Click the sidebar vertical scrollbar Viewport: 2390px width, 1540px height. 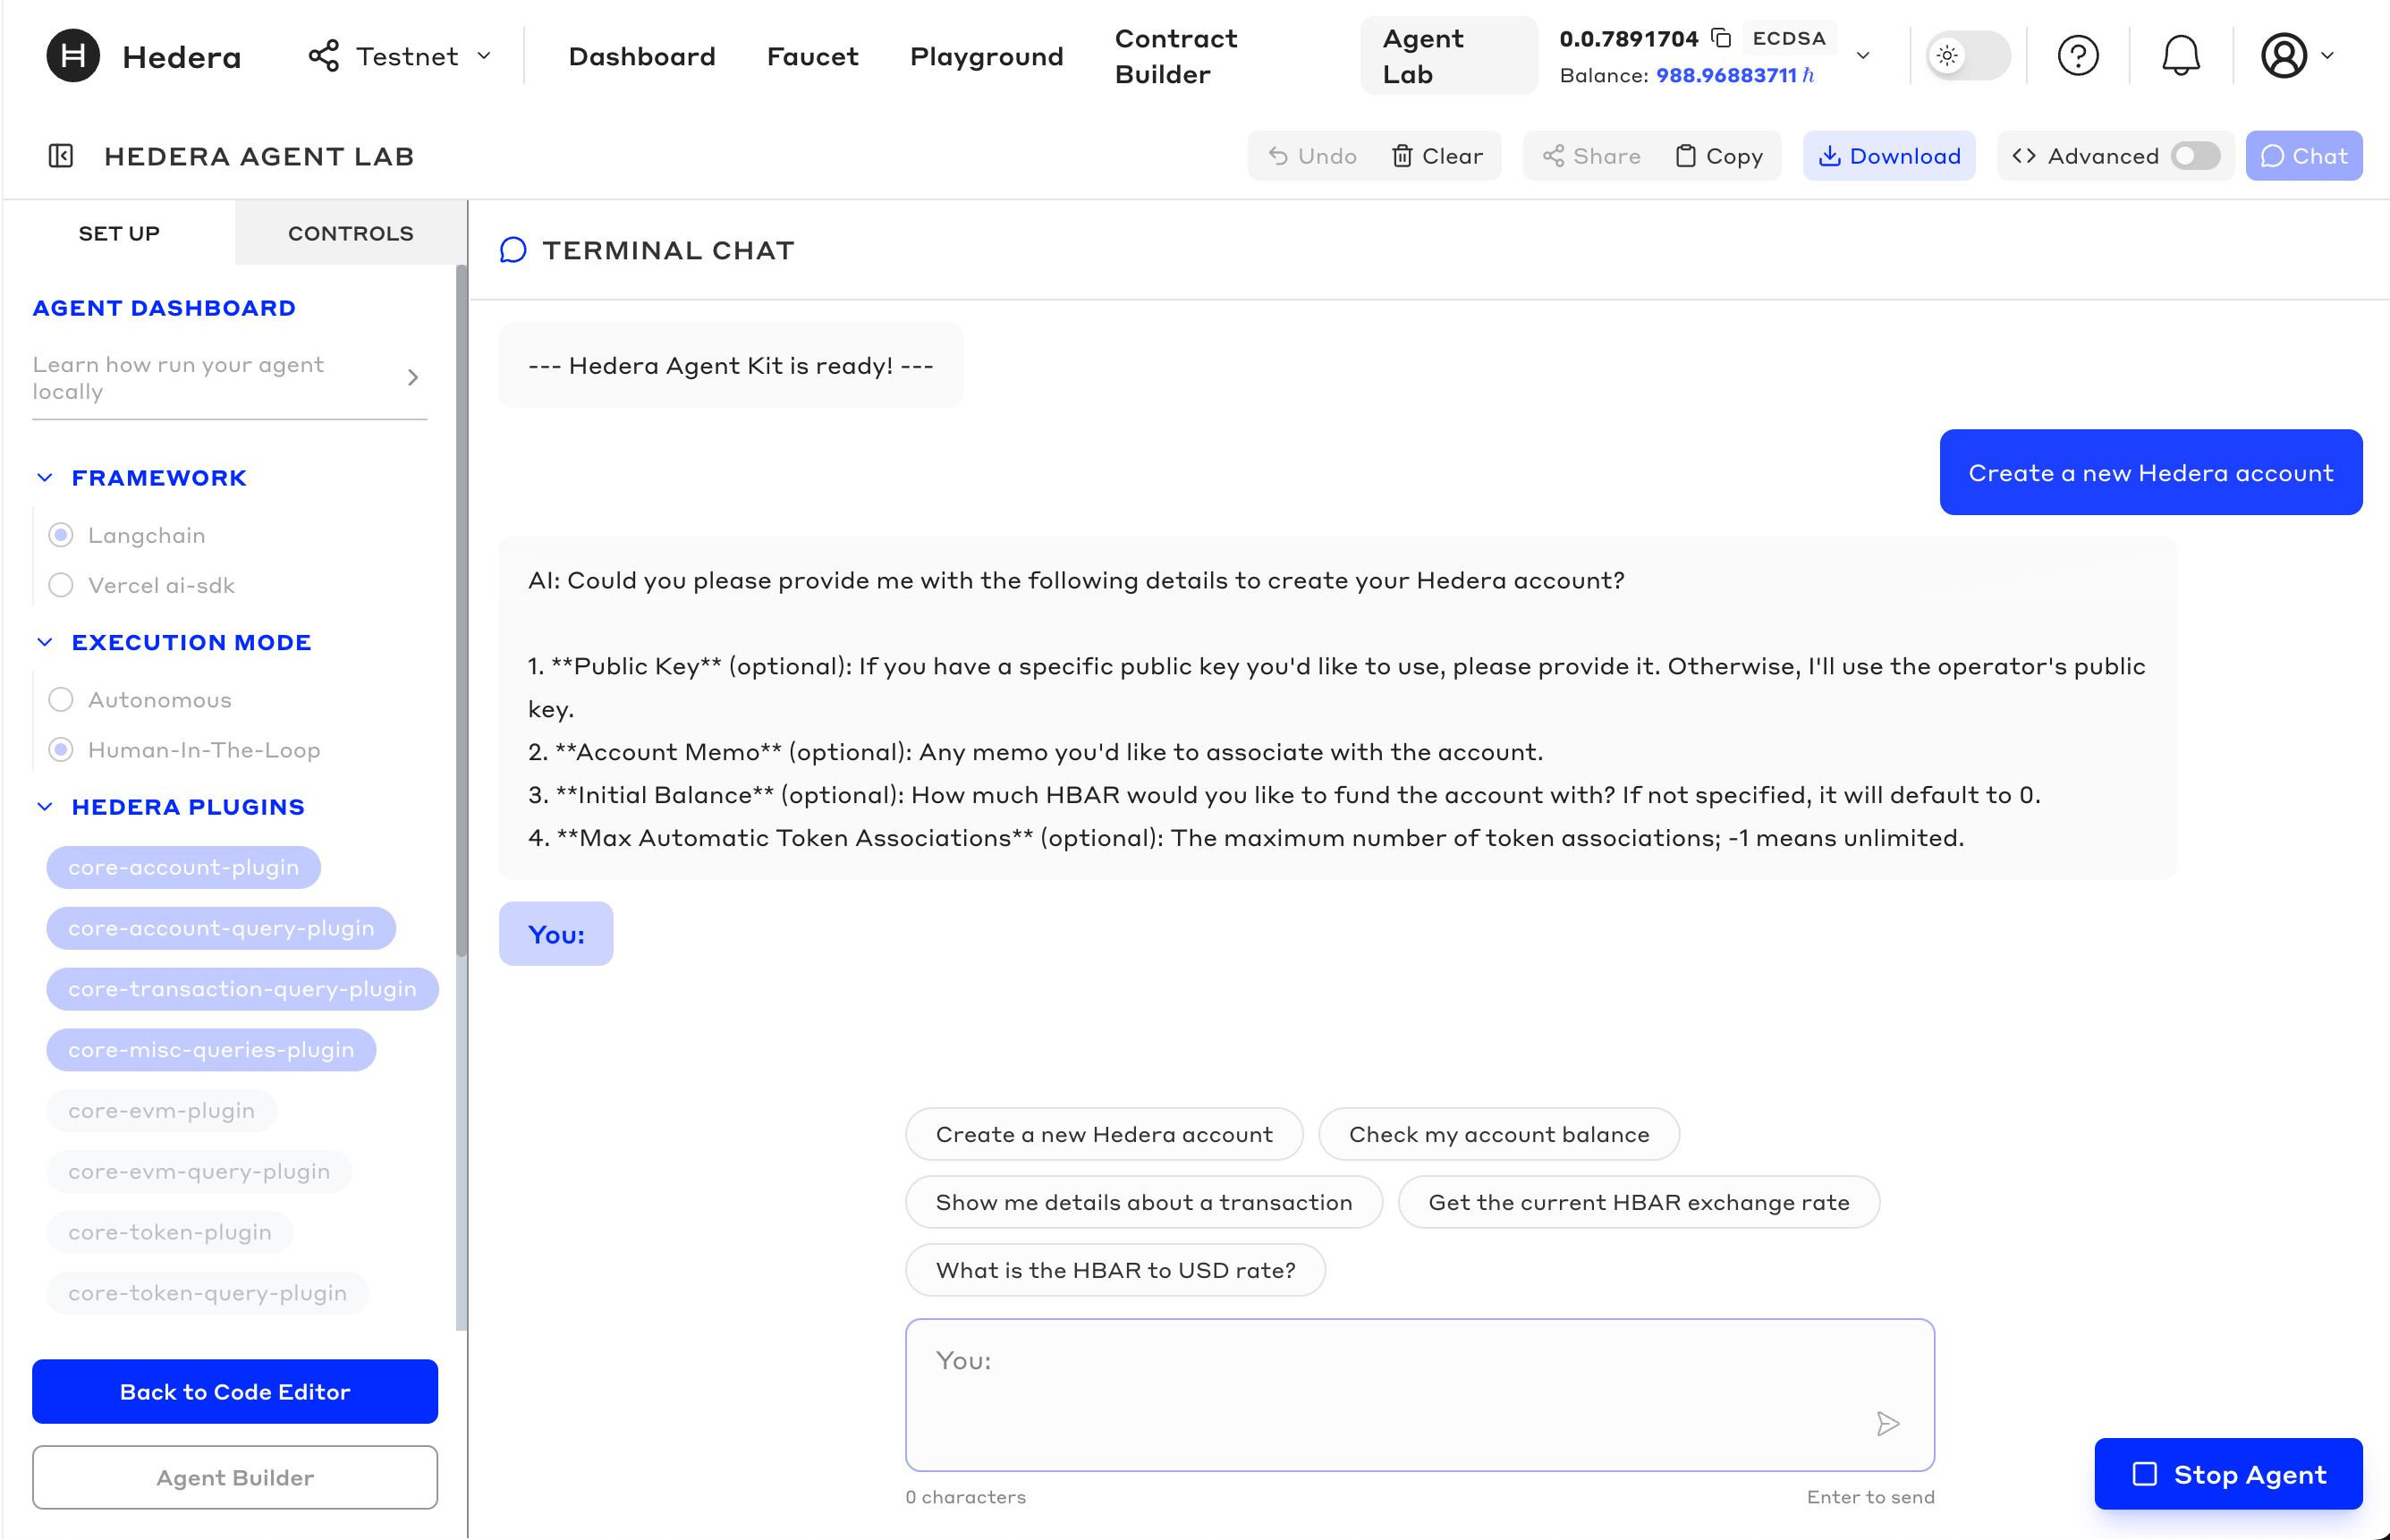461,610
